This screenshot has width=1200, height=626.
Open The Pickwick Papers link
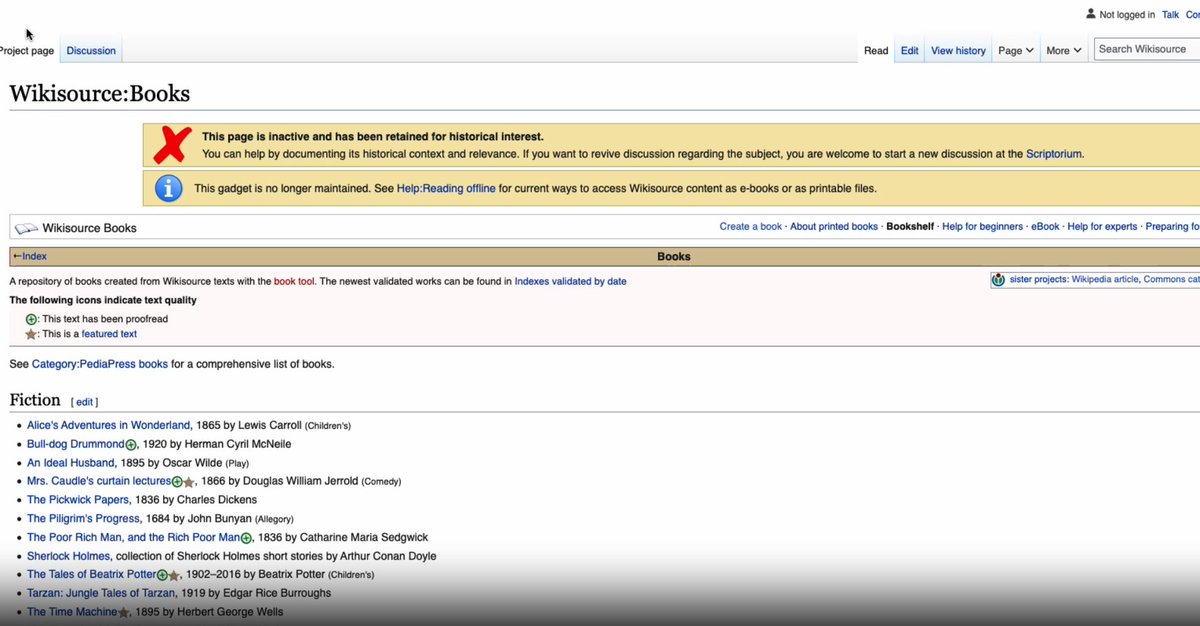click(78, 500)
